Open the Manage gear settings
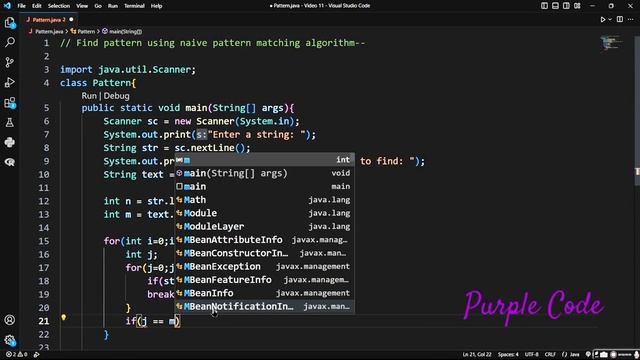Image resolution: width=640 pixels, height=360 pixels. click(10, 340)
